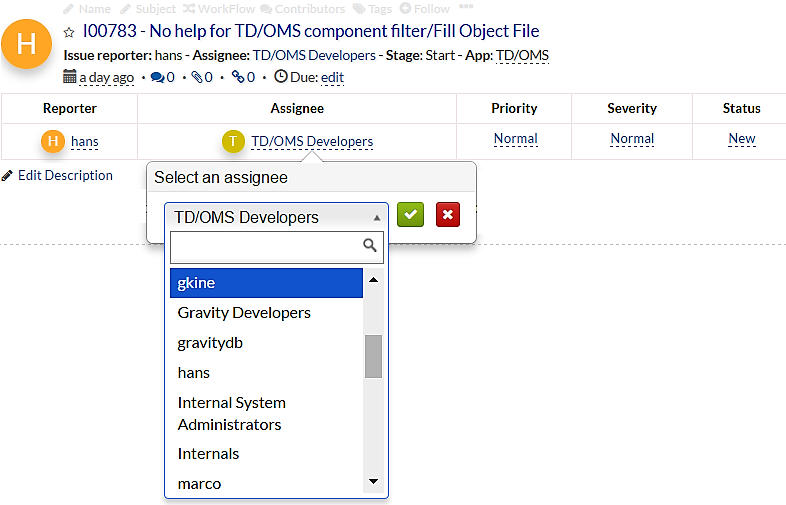The height and width of the screenshot is (505, 786).
Task: Click the calendar icon beside a day ago
Action: point(70,77)
